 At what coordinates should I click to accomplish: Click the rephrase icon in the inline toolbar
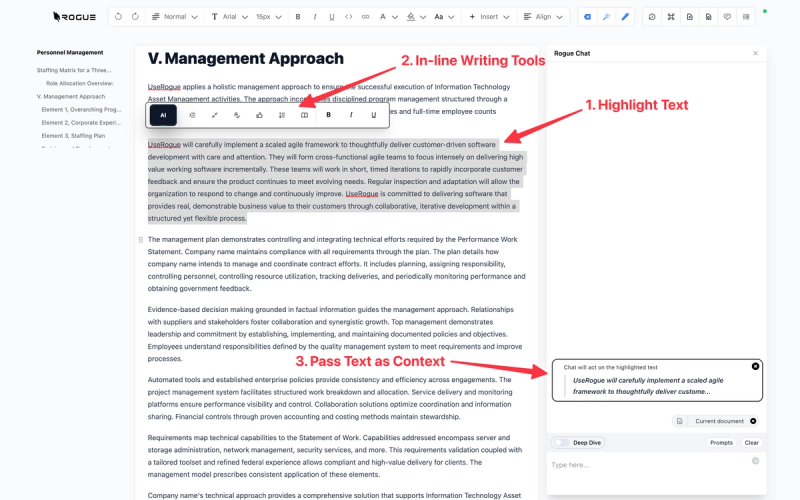coord(237,115)
